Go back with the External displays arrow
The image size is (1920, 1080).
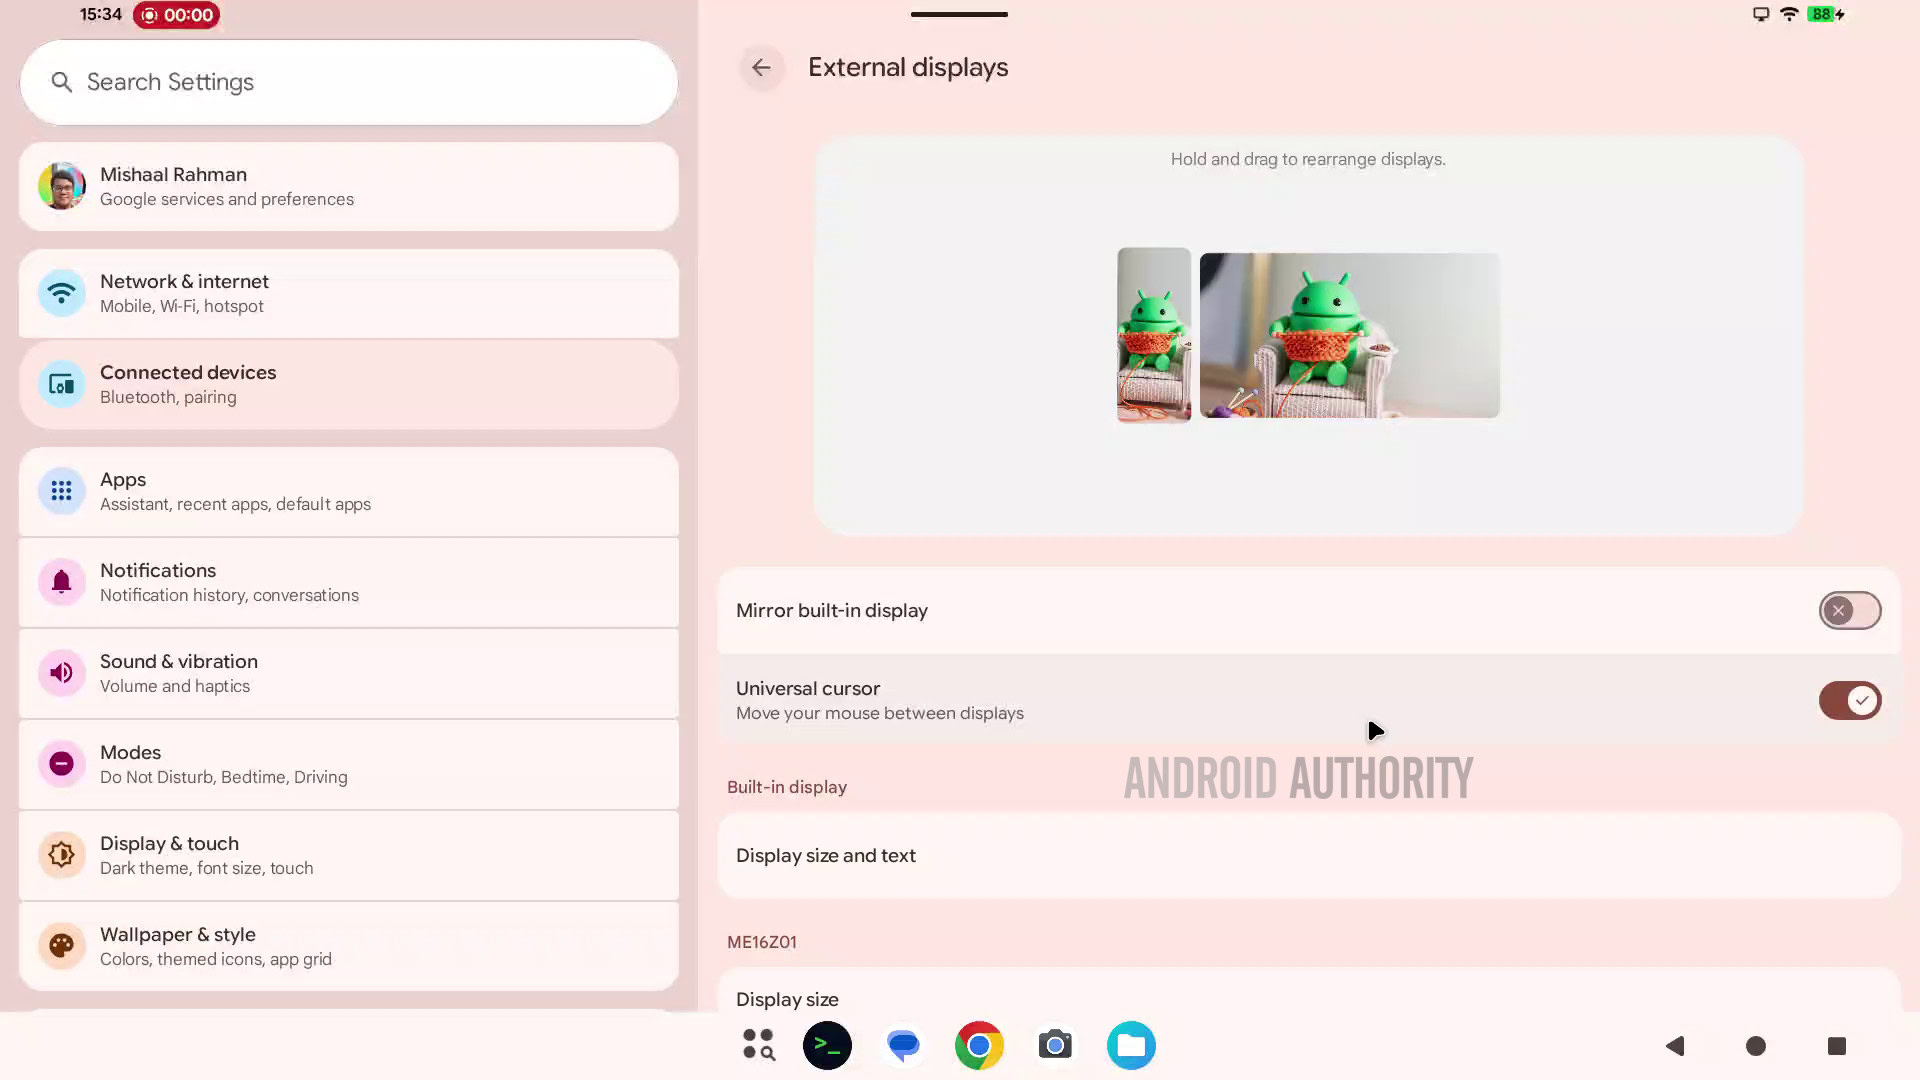[761, 68]
